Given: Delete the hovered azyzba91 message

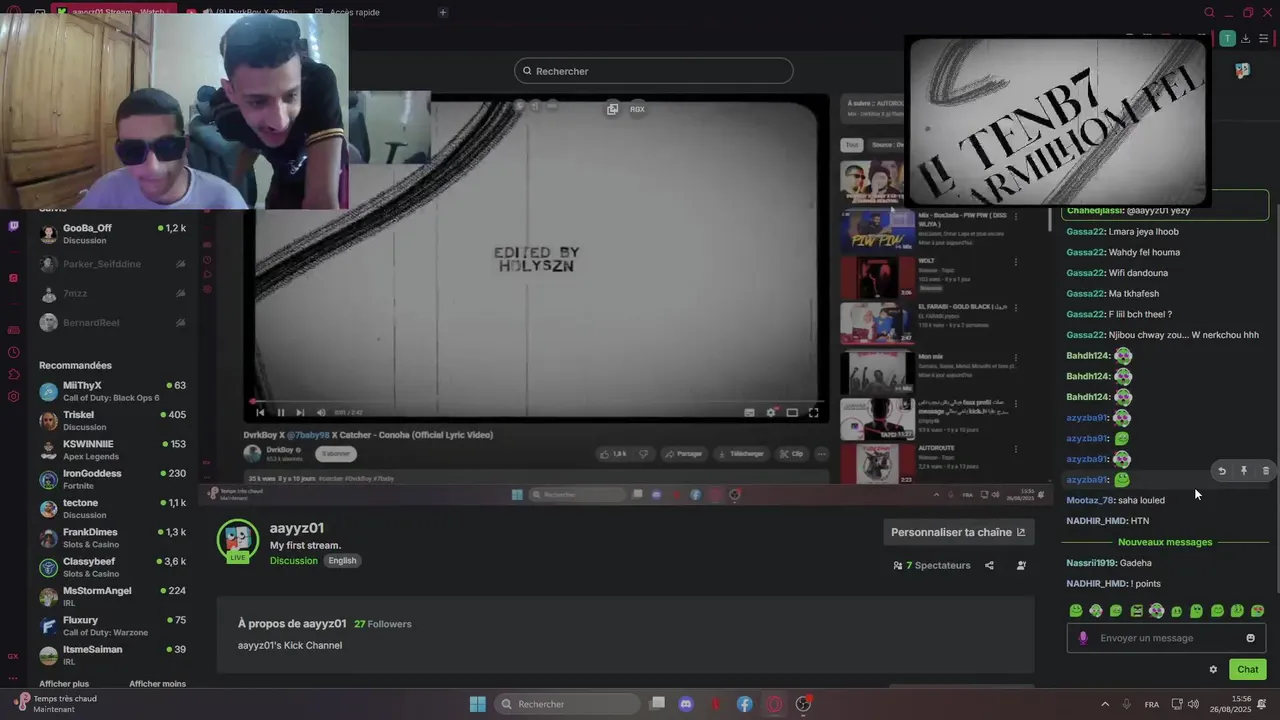Looking at the screenshot, I should [1265, 471].
